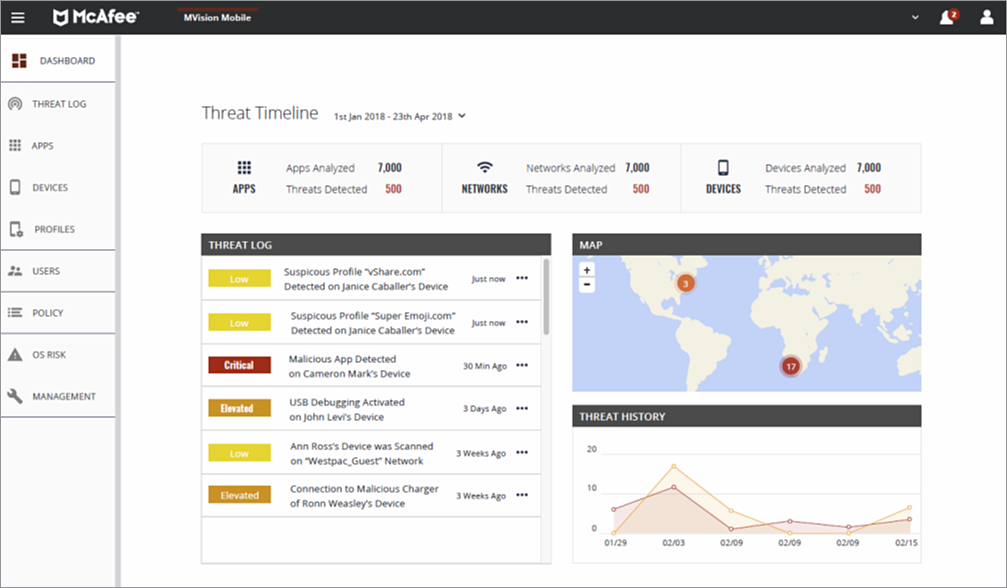The height and width of the screenshot is (588, 1007).
Task: Click the Threat Log radar icon in sidebar
Action: tap(15, 104)
